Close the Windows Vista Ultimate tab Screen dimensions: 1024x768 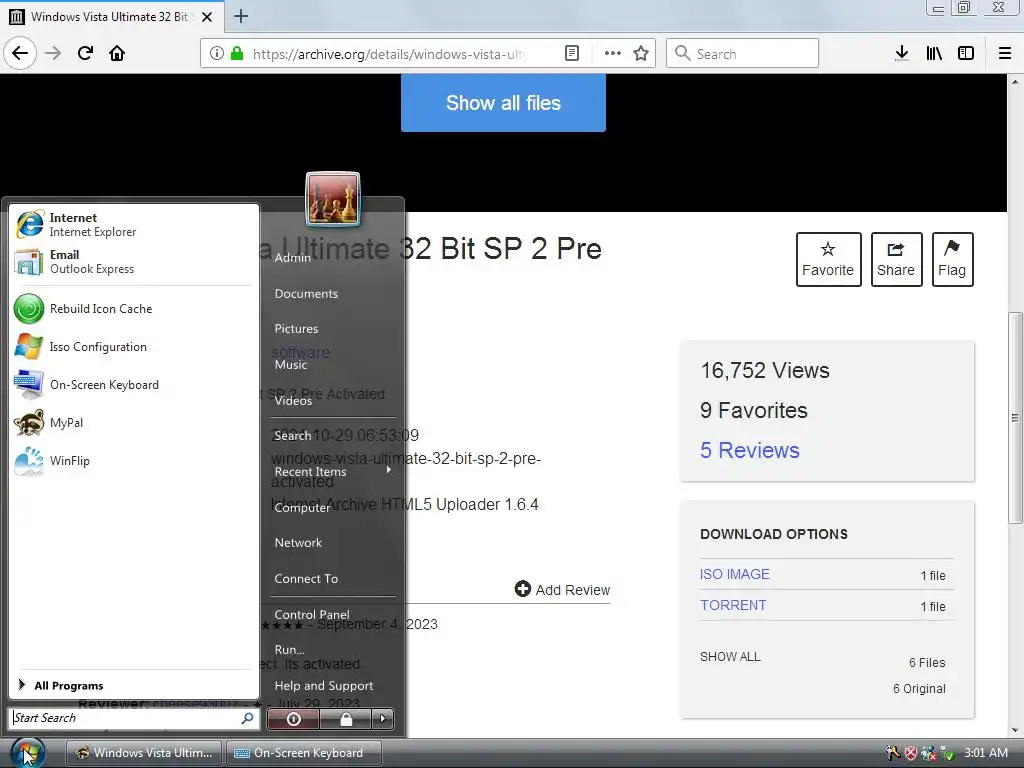(x=207, y=17)
